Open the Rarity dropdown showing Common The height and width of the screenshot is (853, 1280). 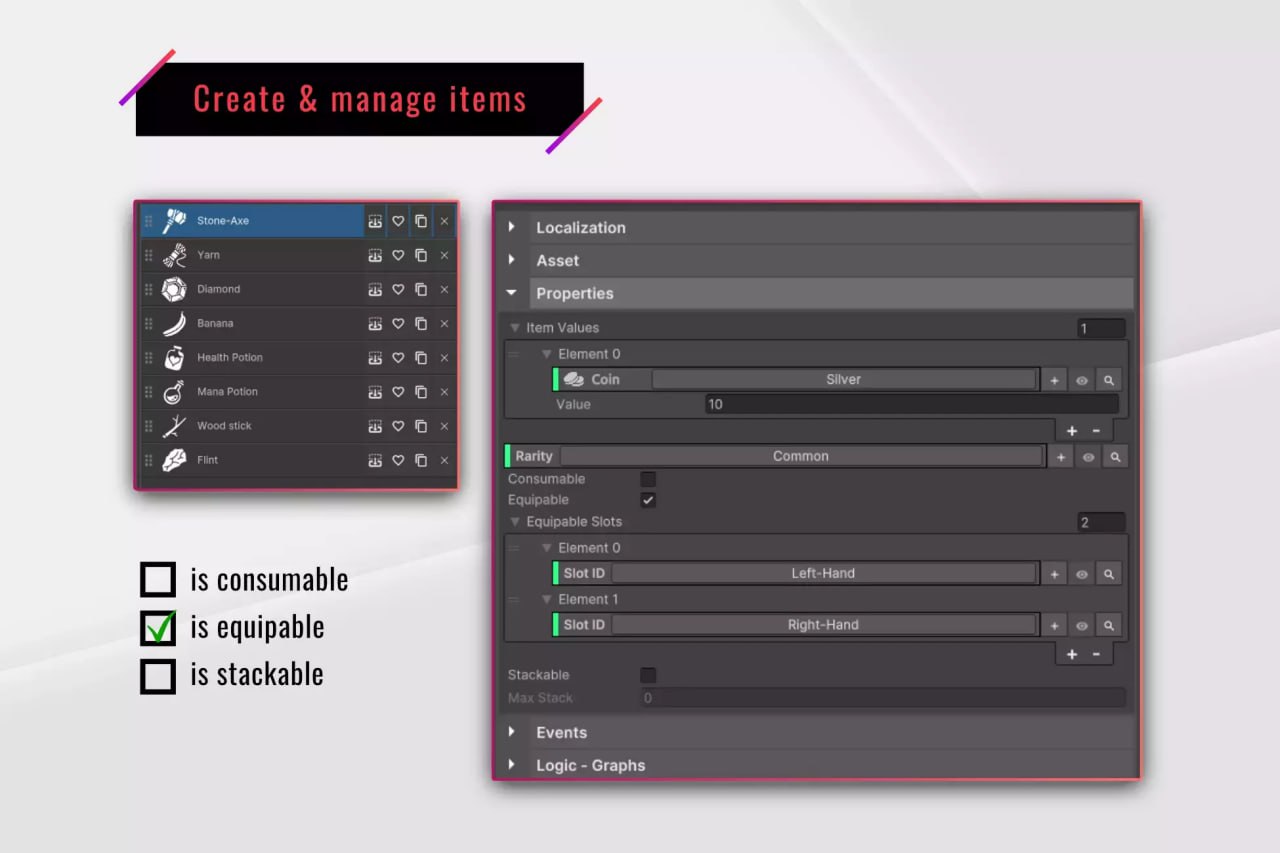[x=800, y=456]
